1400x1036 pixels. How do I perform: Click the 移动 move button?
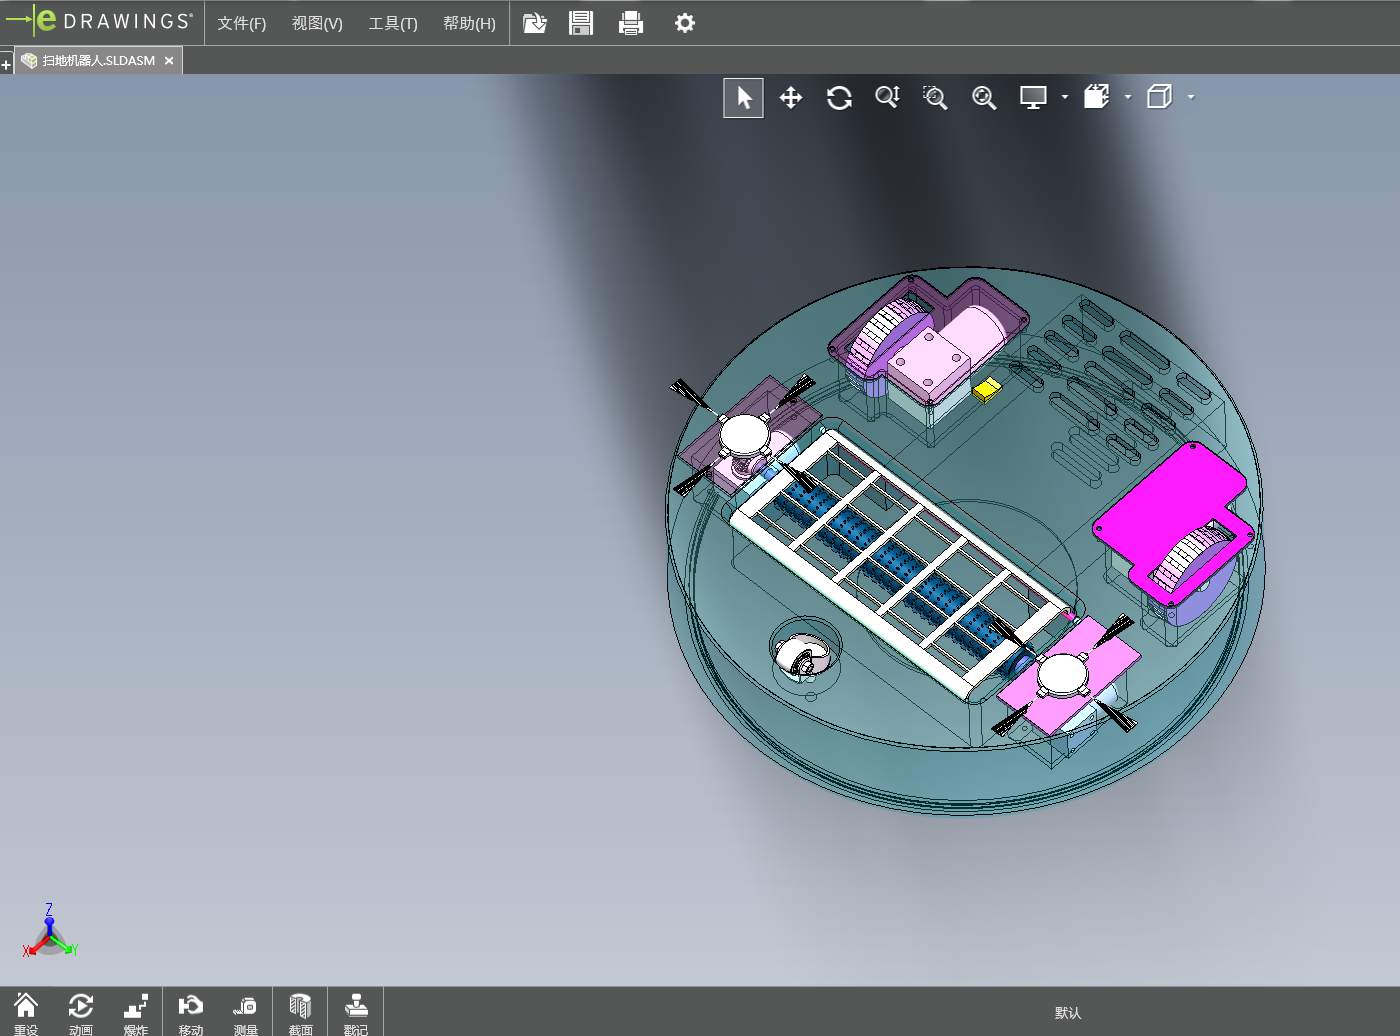[x=191, y=1012]
